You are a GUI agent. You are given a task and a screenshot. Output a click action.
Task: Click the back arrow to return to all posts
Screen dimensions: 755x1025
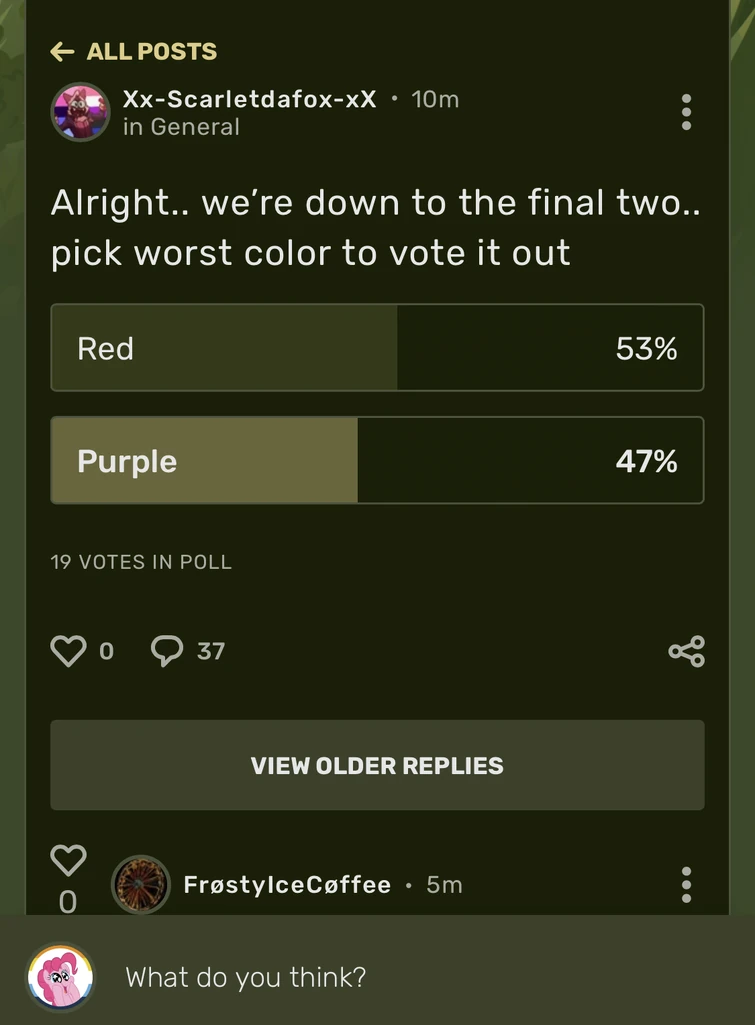click(62, 51)
